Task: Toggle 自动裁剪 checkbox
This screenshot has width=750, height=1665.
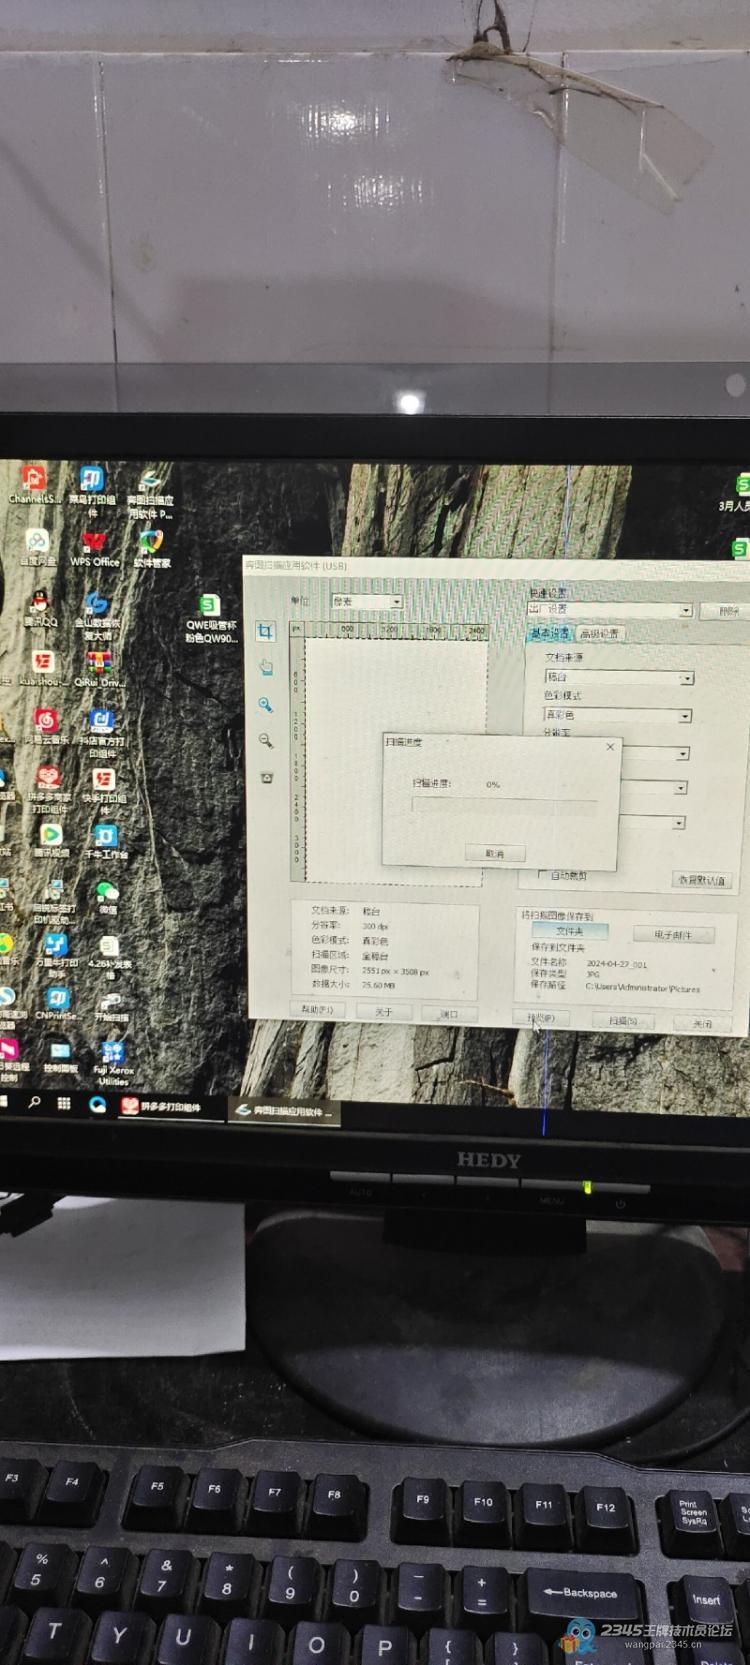Action: point(543,874)
